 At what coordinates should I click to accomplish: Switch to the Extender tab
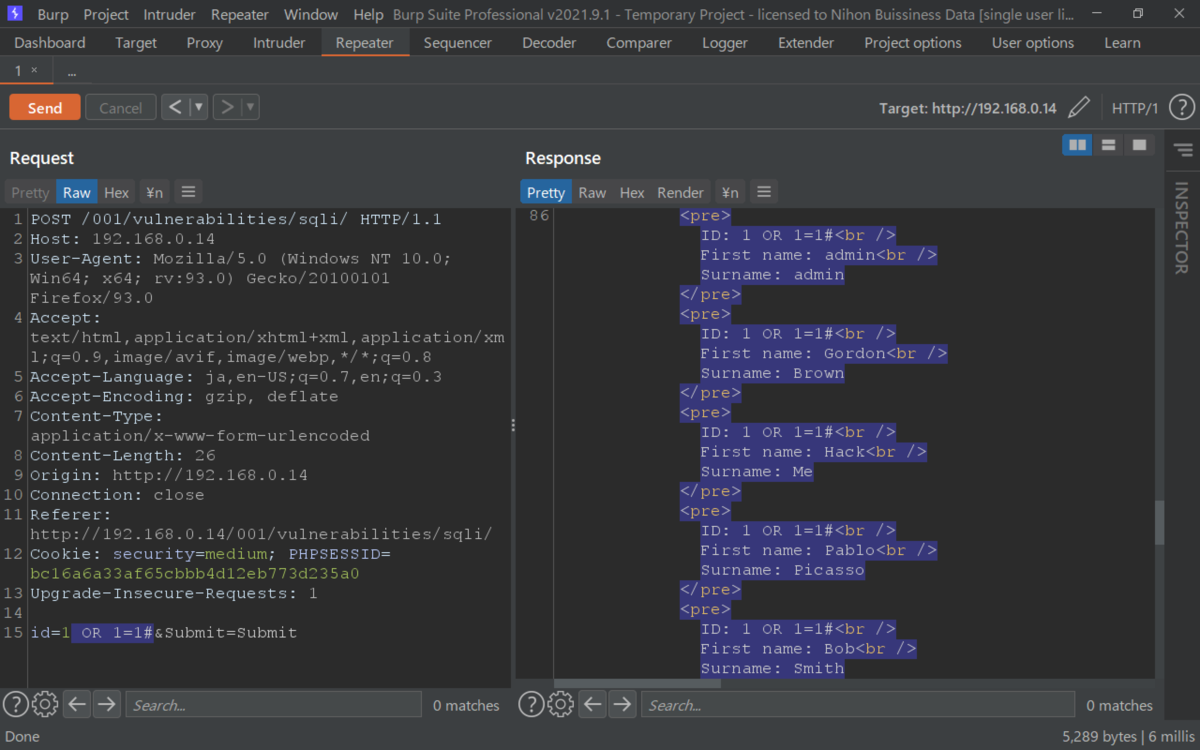point(806,43)
